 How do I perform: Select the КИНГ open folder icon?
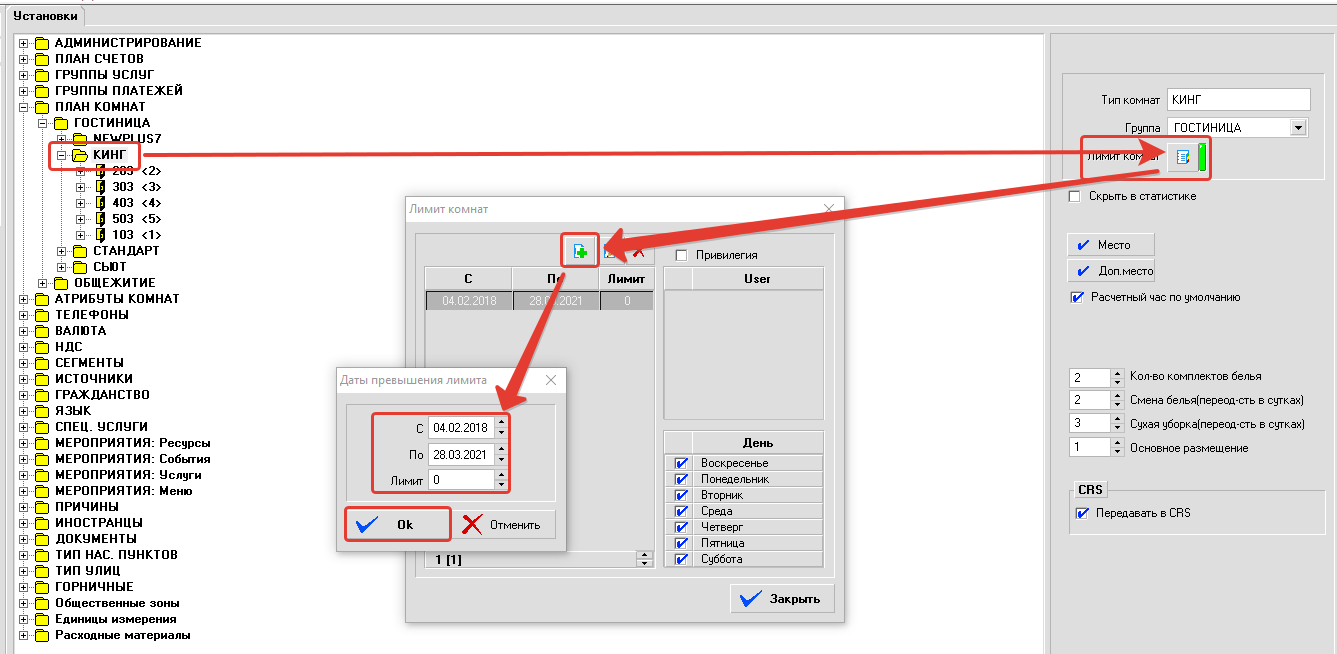pos(80,155)
